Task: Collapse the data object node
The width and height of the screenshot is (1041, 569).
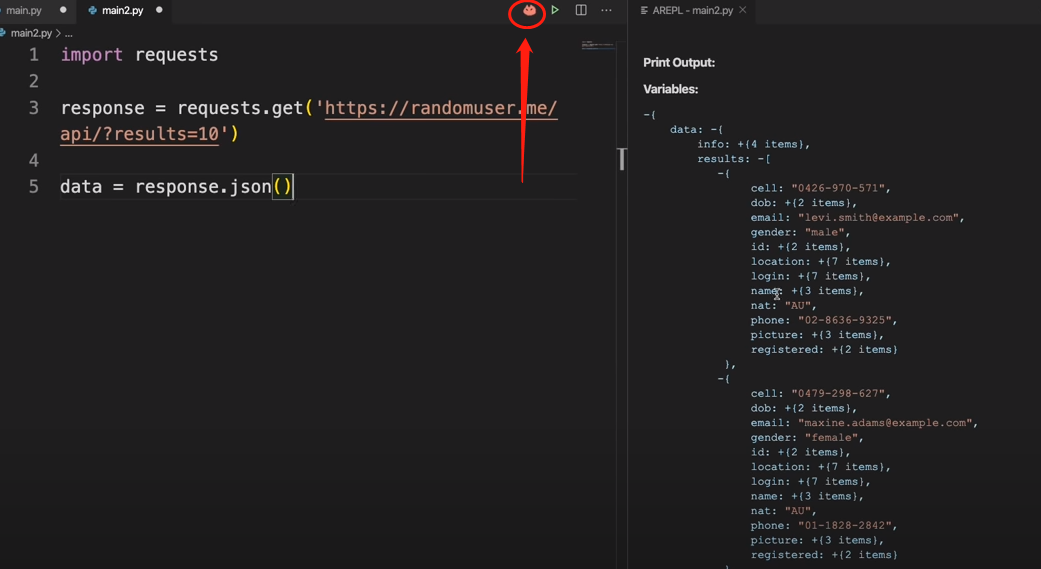Action: (x=713, y=129)
